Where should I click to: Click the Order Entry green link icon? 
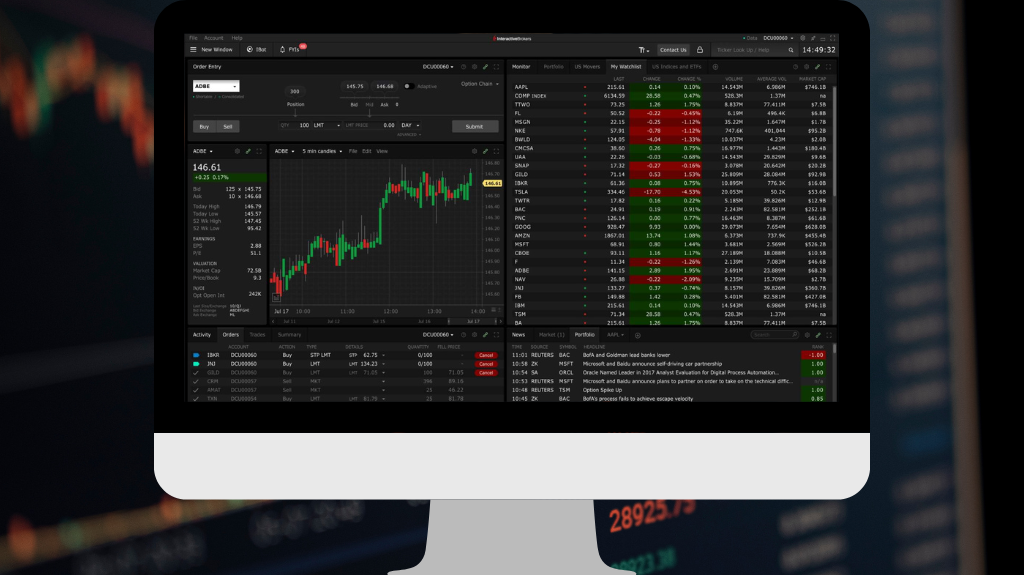coord(485,67)
